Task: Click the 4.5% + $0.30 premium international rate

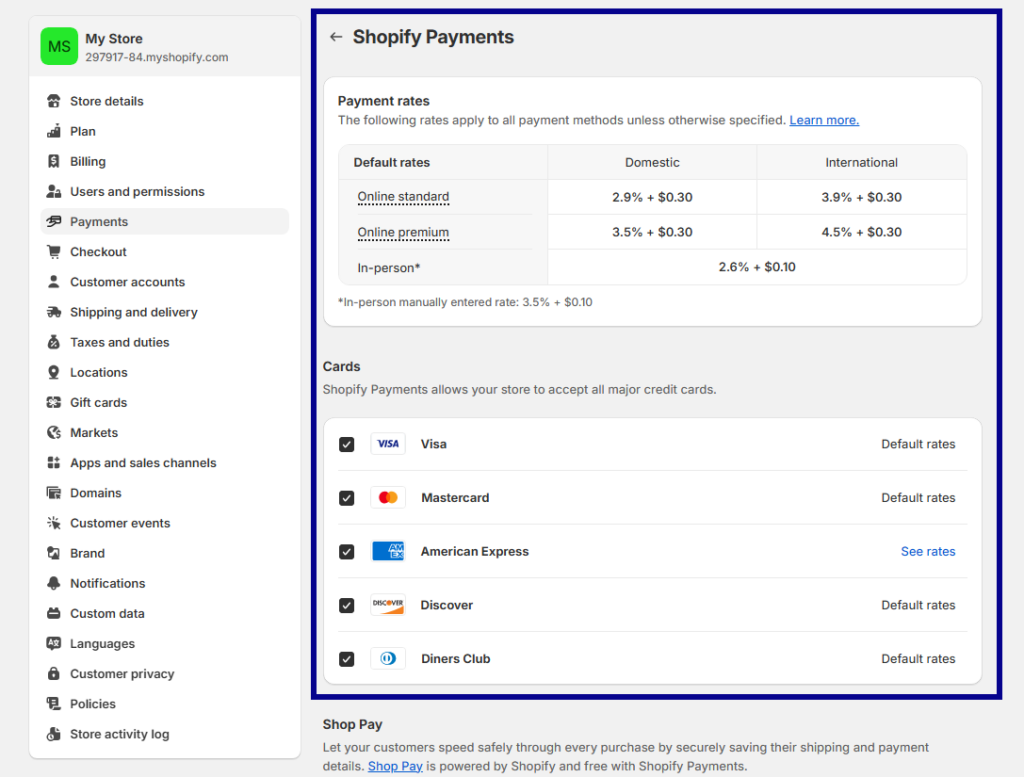Action: coord(861,232)
